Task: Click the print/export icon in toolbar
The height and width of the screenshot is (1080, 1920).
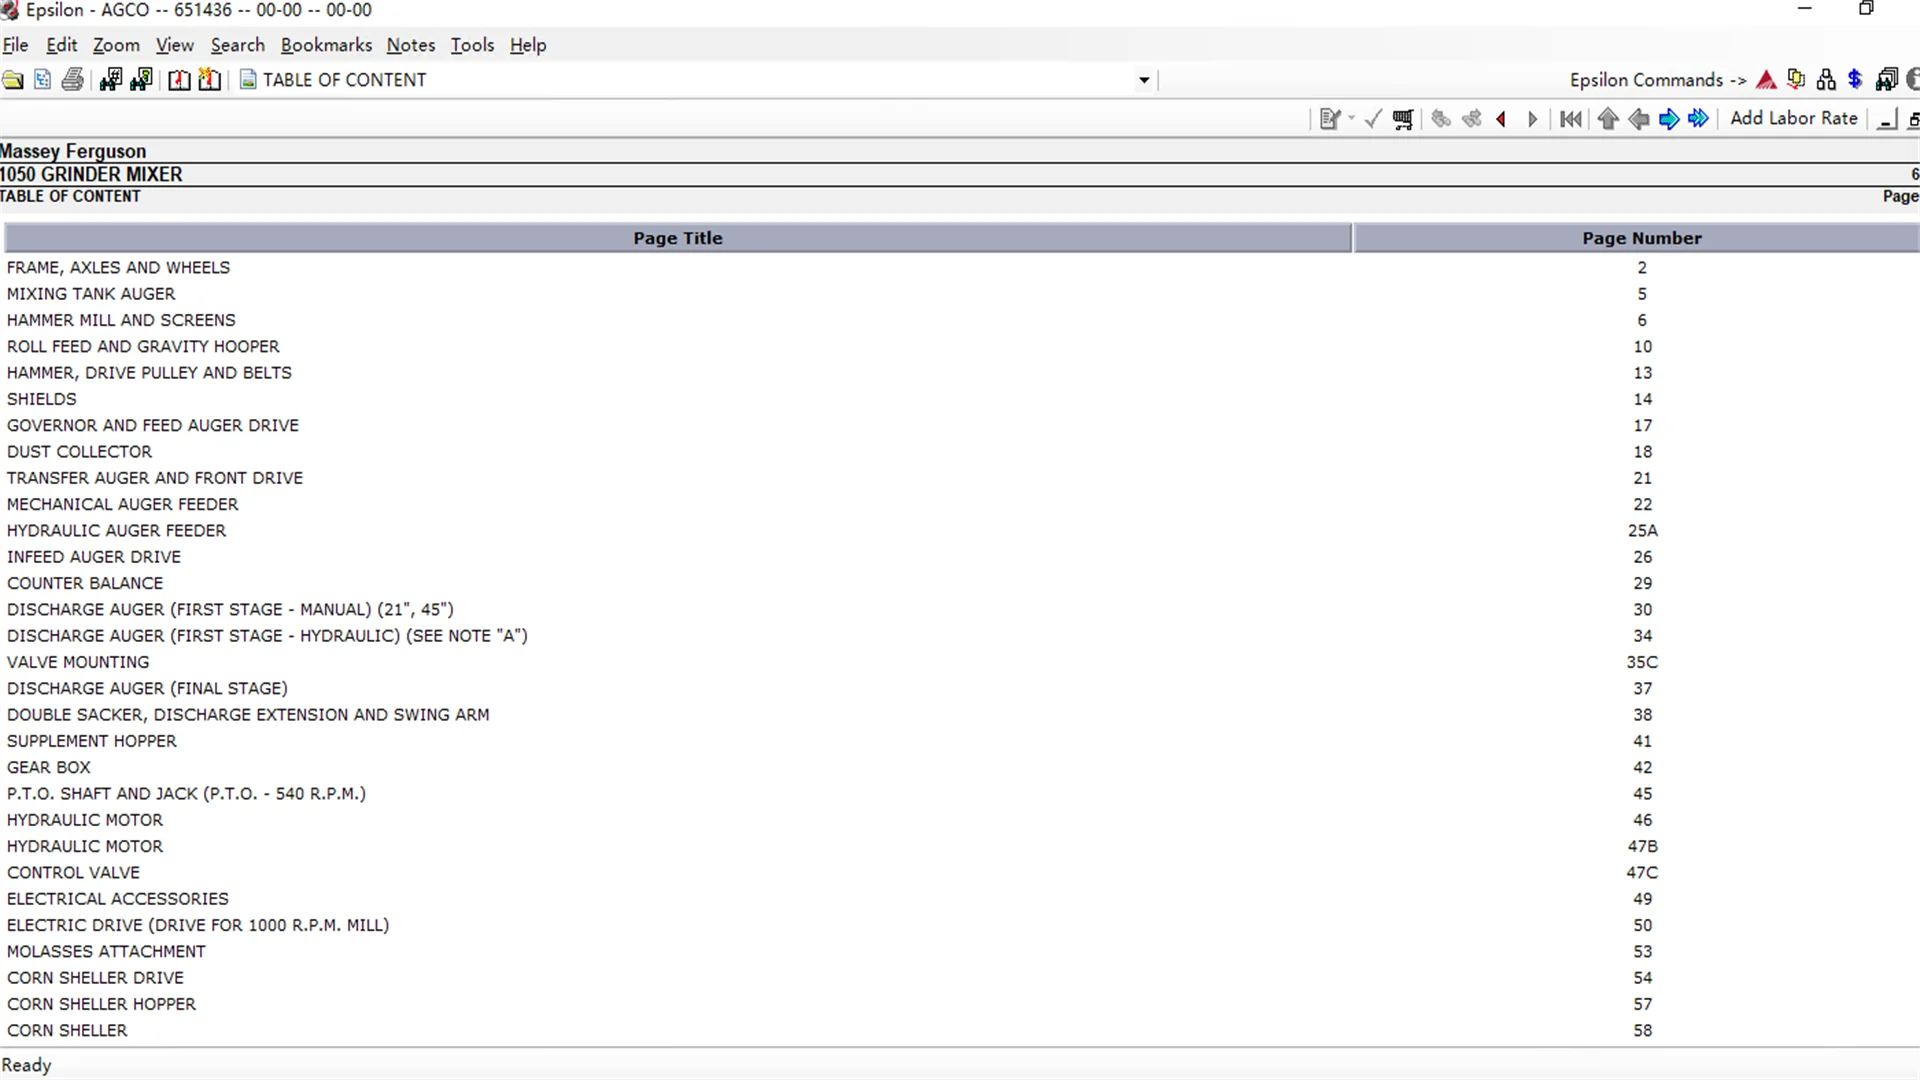Action: point(71,79)
